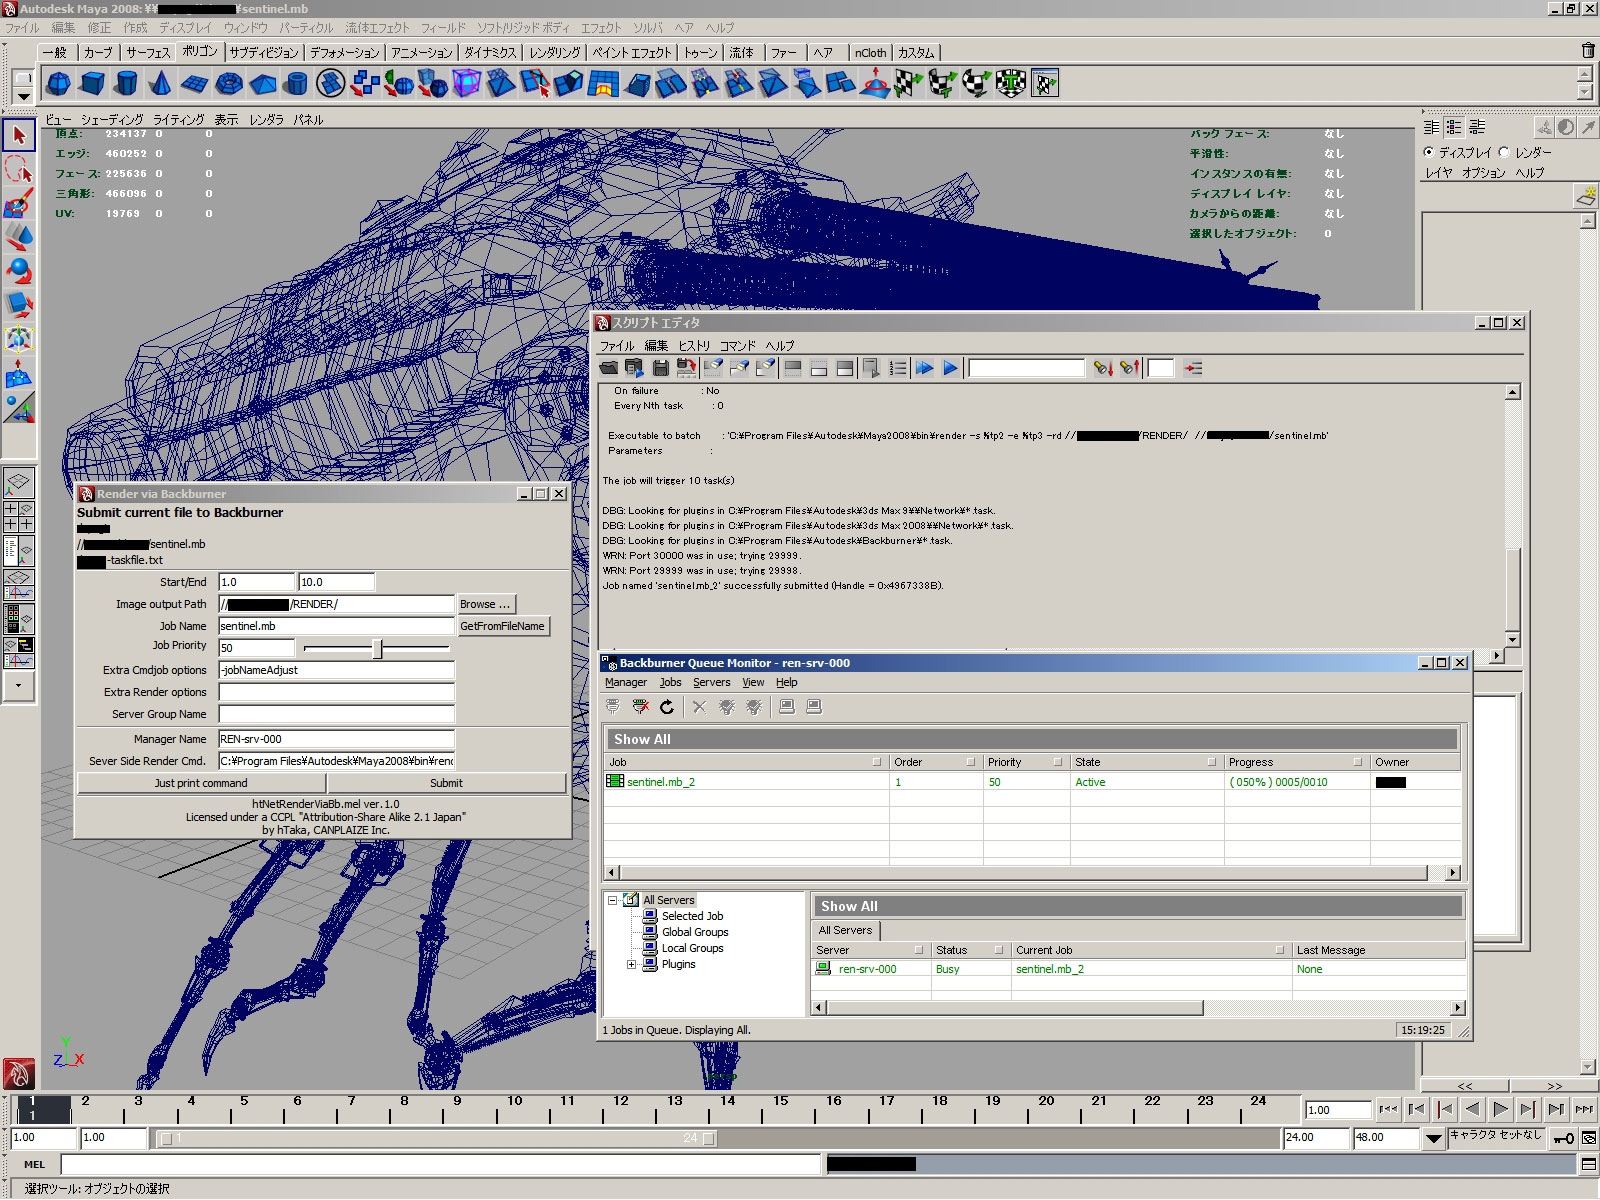The height and width of the screenshot is (1200, 1600).
Task: Toggle the Priority column header box
Action: click(x=1057, y=762)
